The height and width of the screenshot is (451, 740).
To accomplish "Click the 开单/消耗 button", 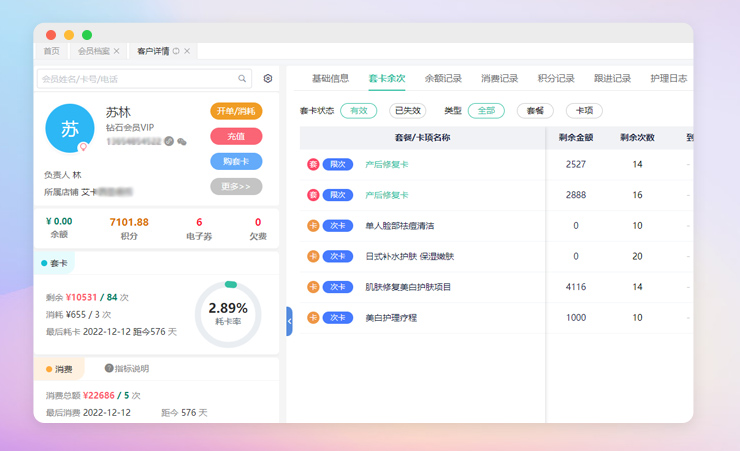I will click(x=236, y=111).
